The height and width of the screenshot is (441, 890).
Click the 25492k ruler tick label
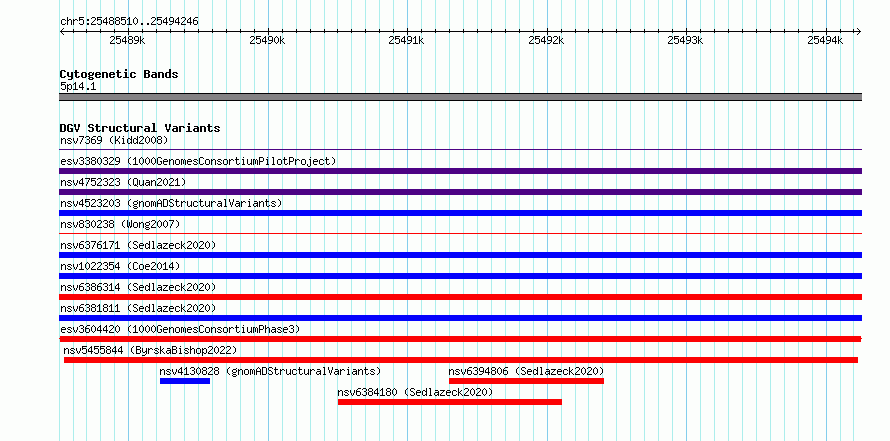(546, 40)
